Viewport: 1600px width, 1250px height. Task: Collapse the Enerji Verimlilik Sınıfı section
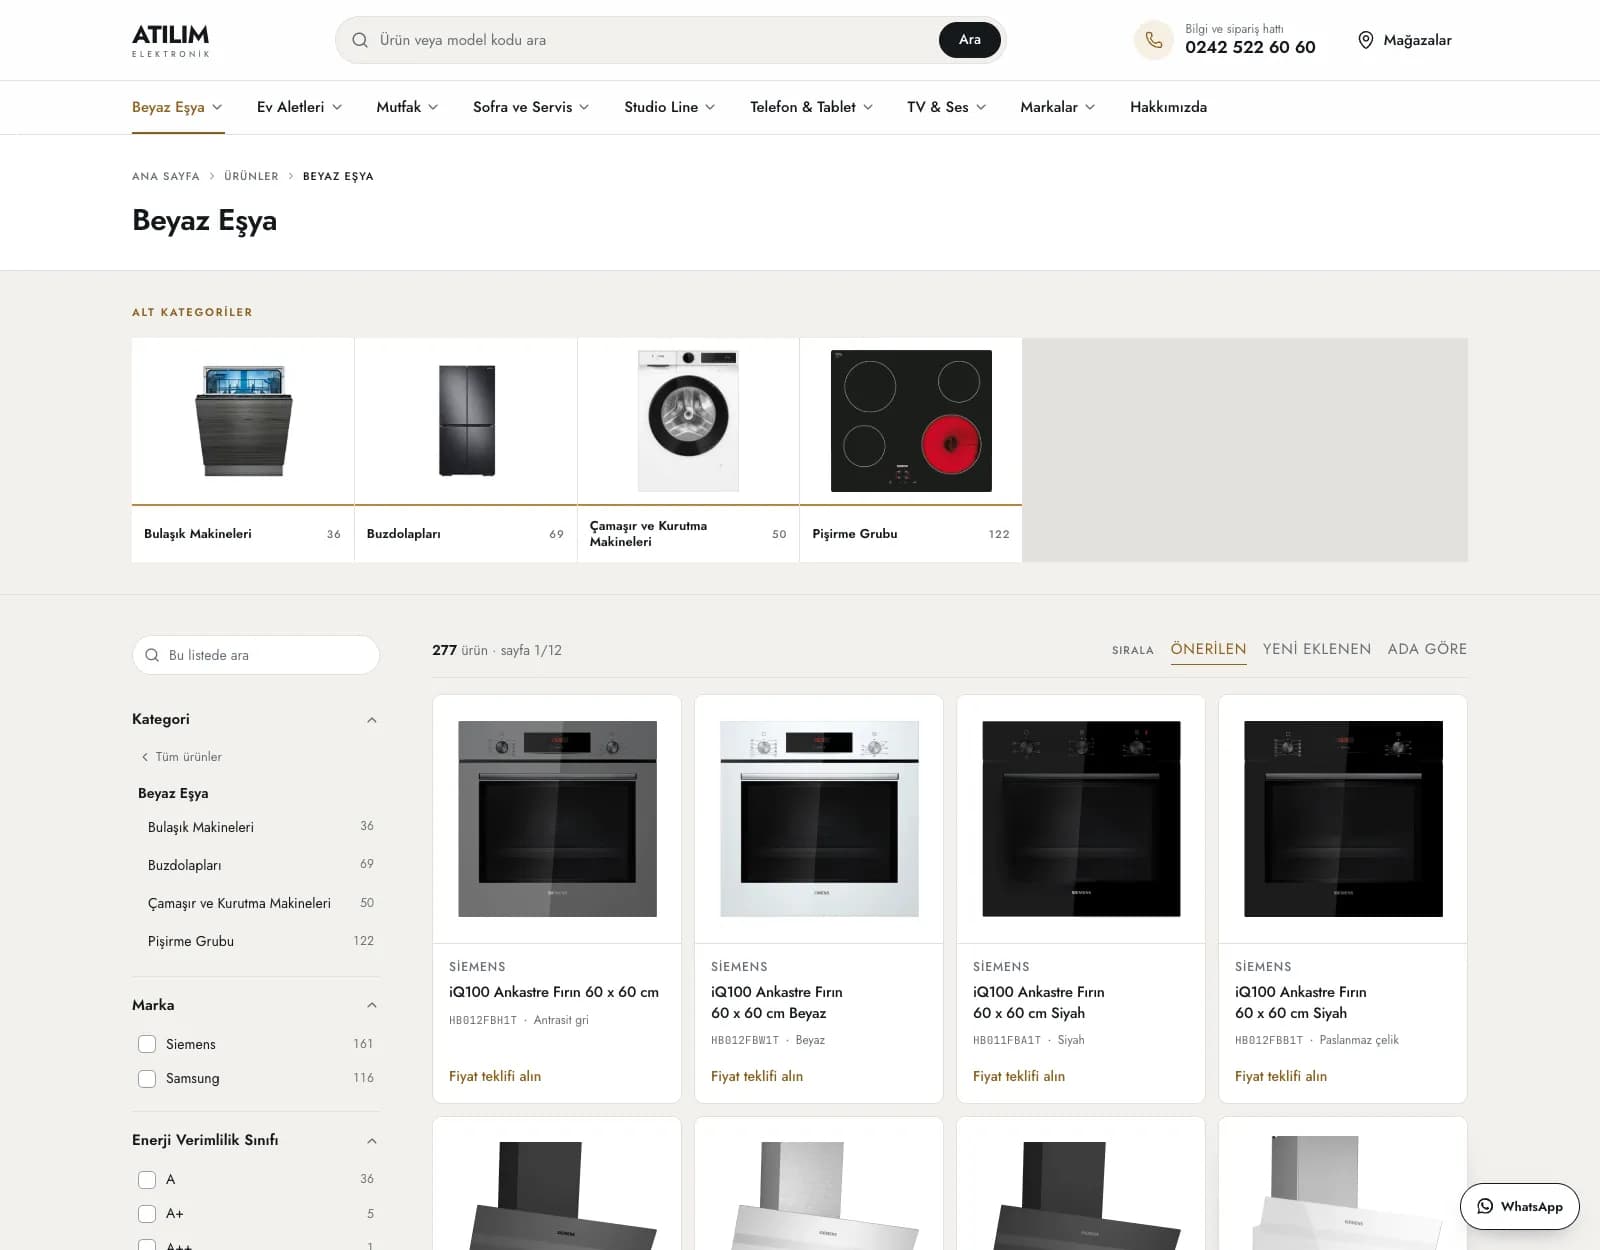tap(372, 1141)
